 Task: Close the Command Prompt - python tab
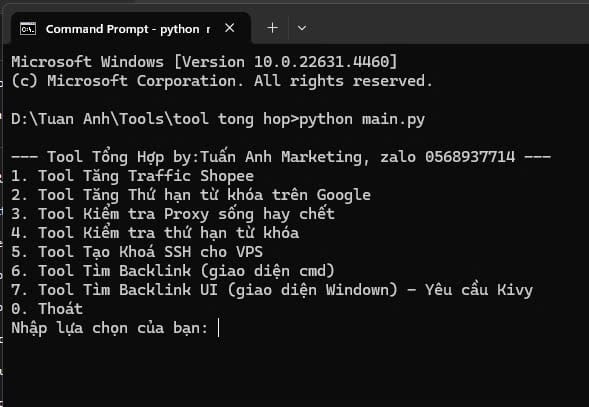(230, 28)
